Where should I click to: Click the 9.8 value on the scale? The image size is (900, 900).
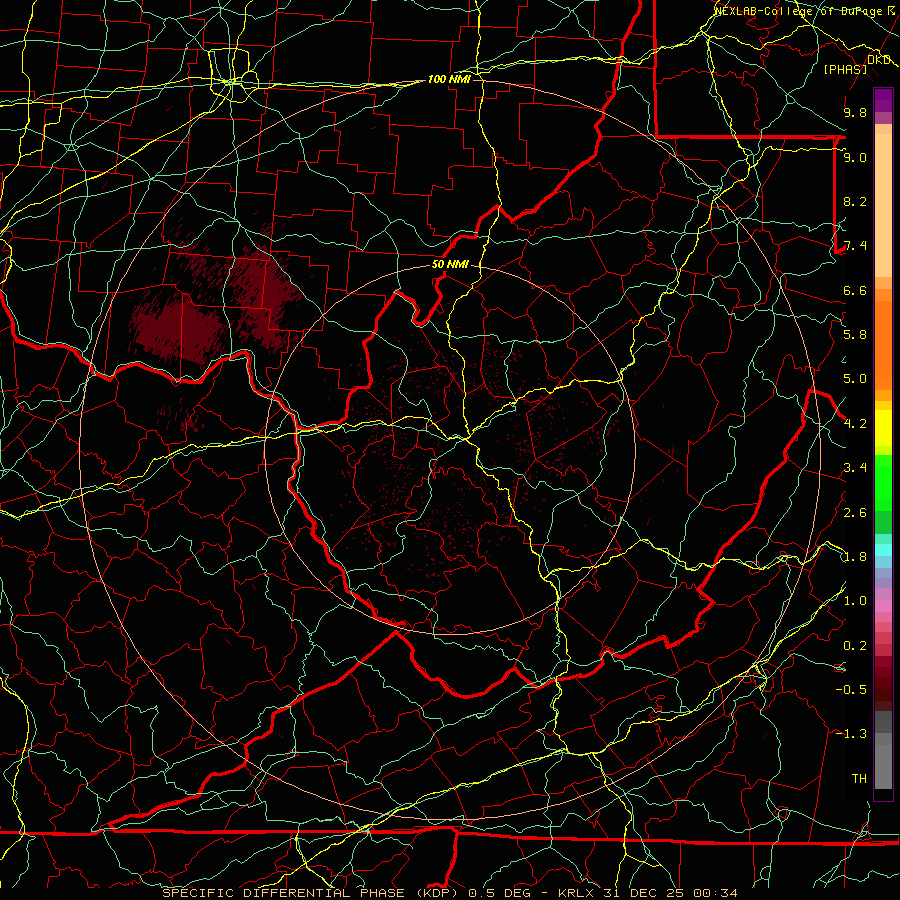click(855, 112)
